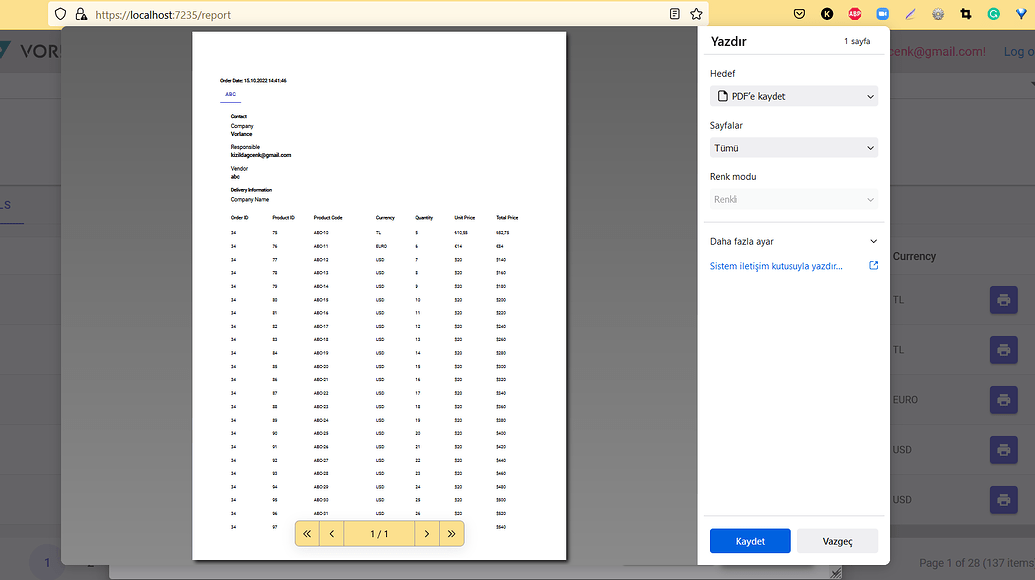Open the Sayfalar pages dropdown
1035x580 pixels.
pos(793,147)
